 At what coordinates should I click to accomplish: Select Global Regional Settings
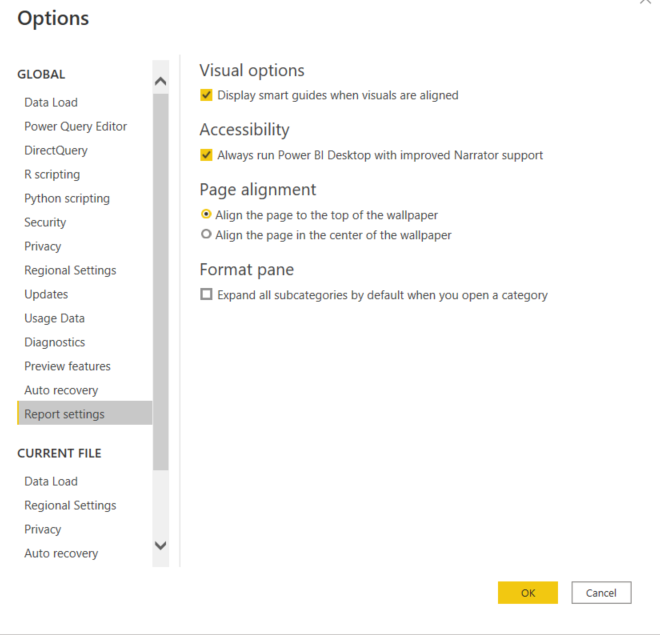coord(70,270)
